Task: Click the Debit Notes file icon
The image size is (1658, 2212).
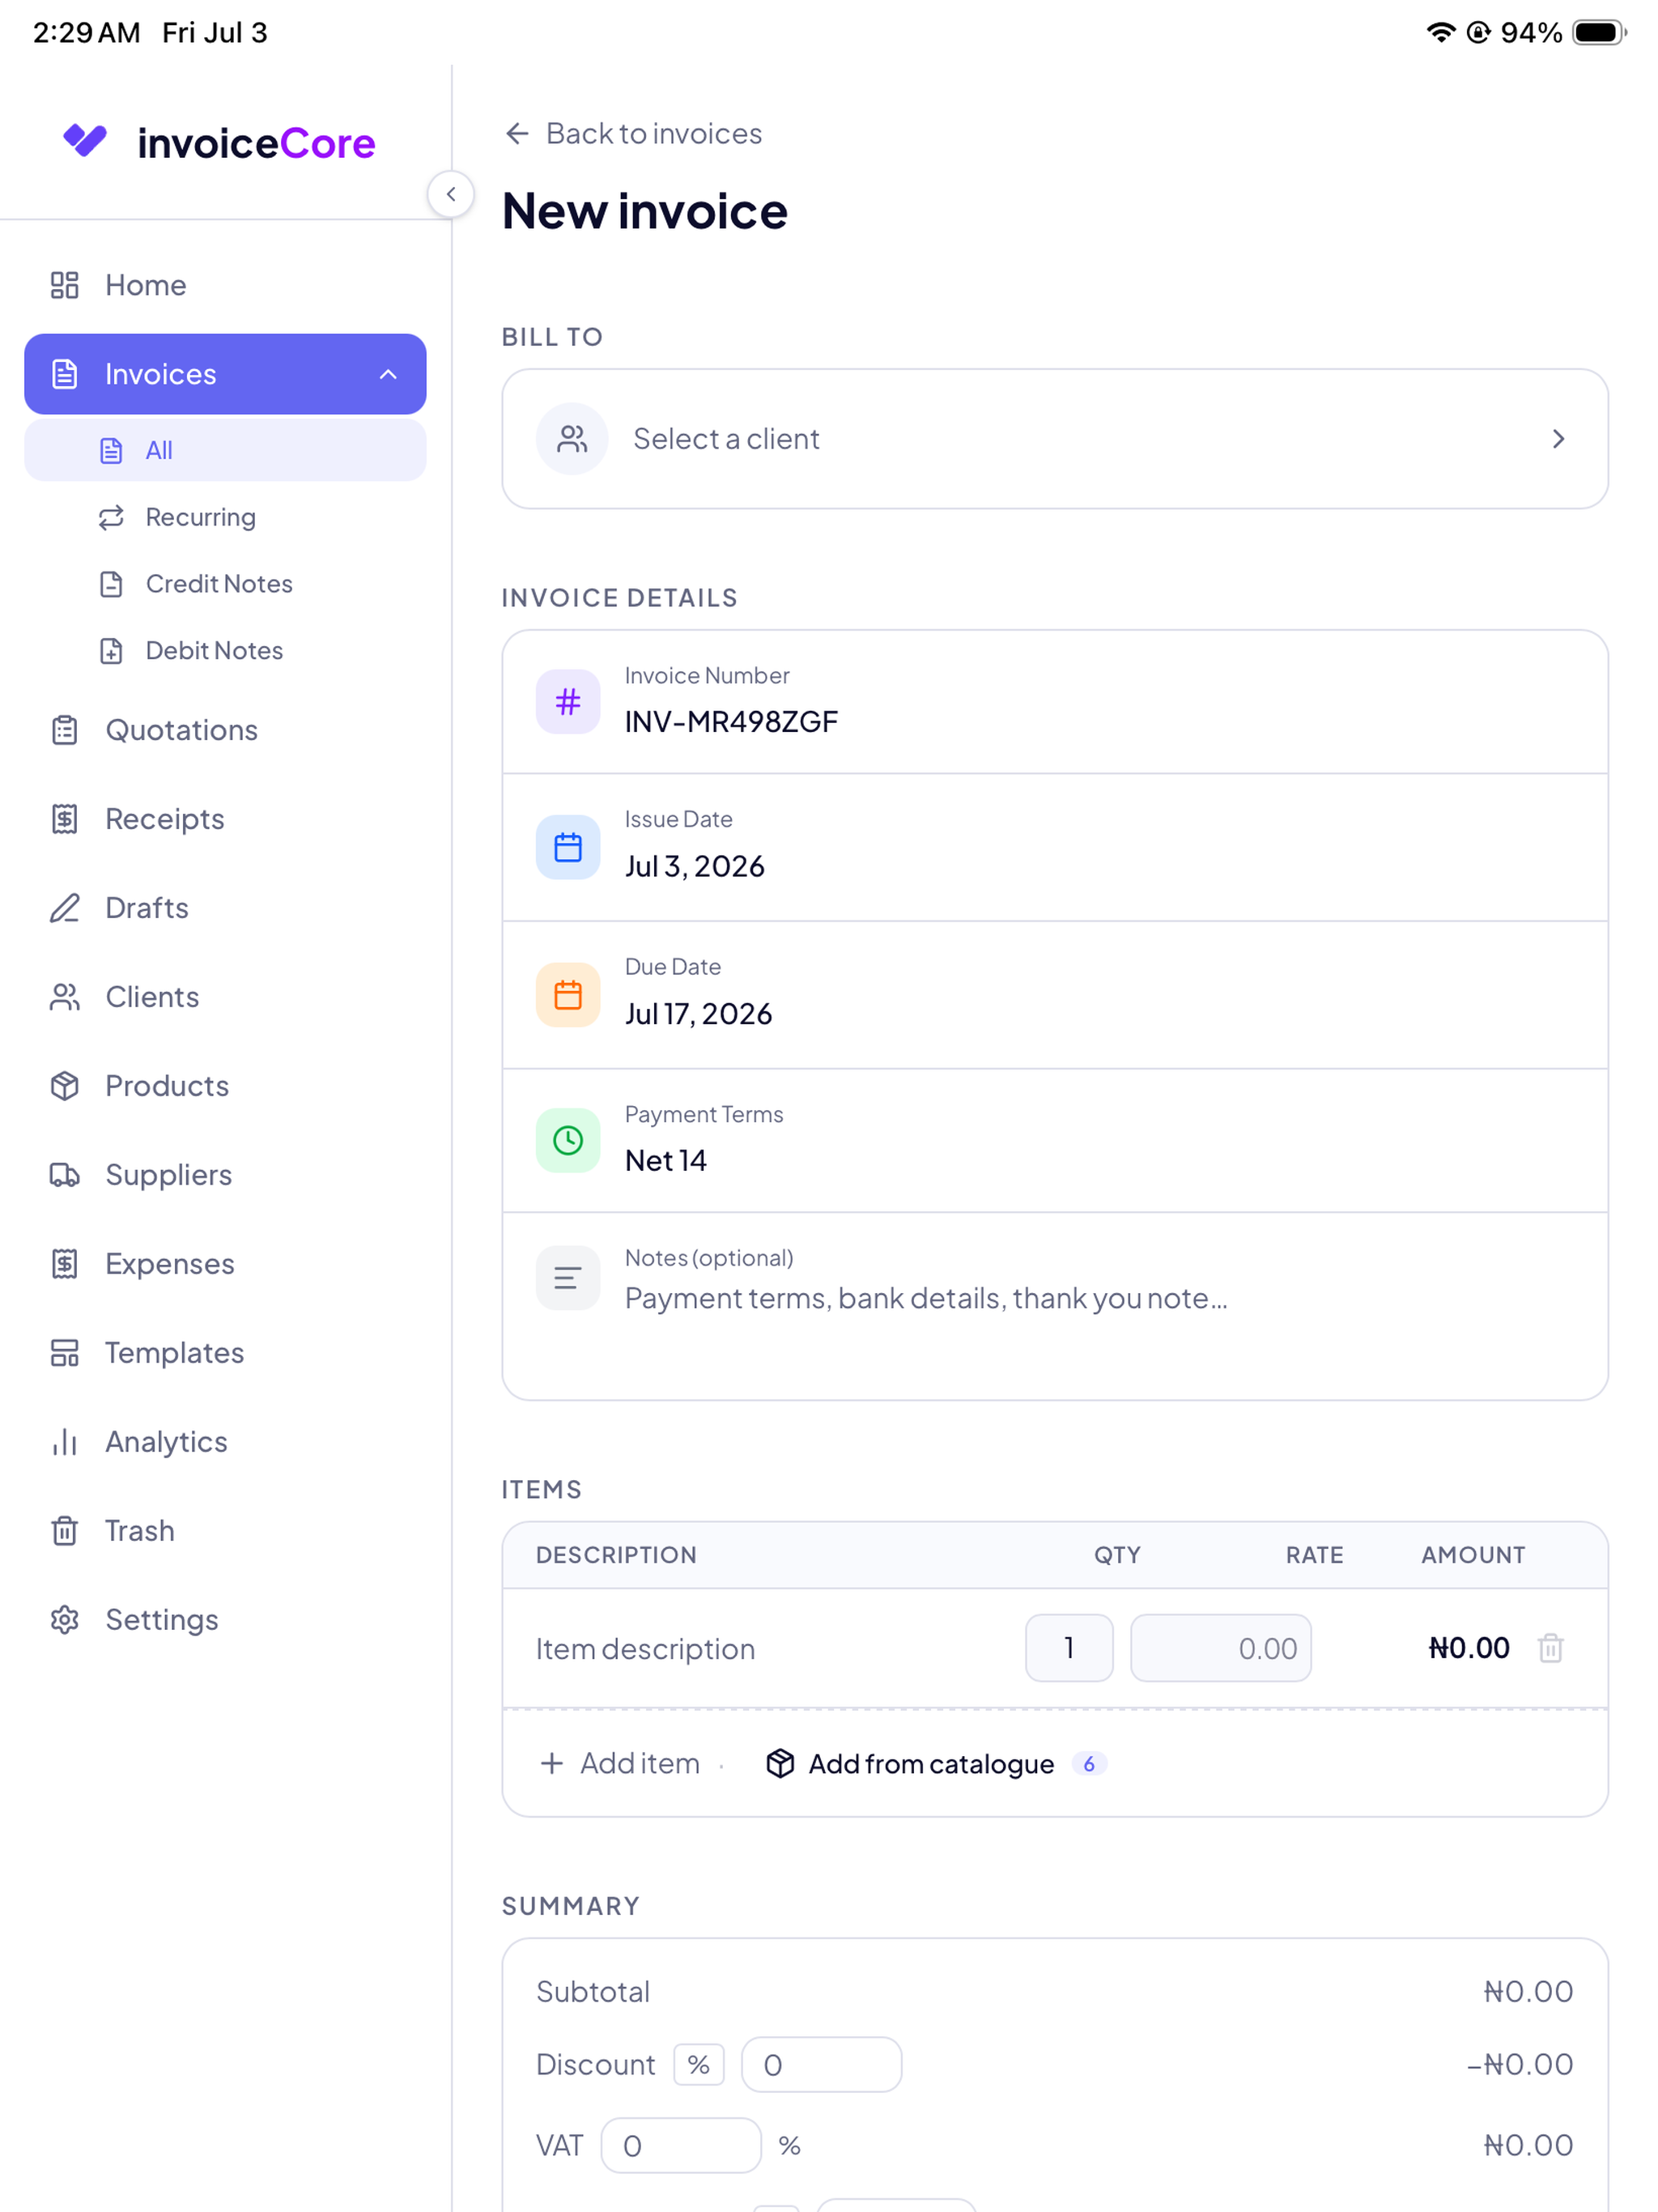Action: coord(111,651)
